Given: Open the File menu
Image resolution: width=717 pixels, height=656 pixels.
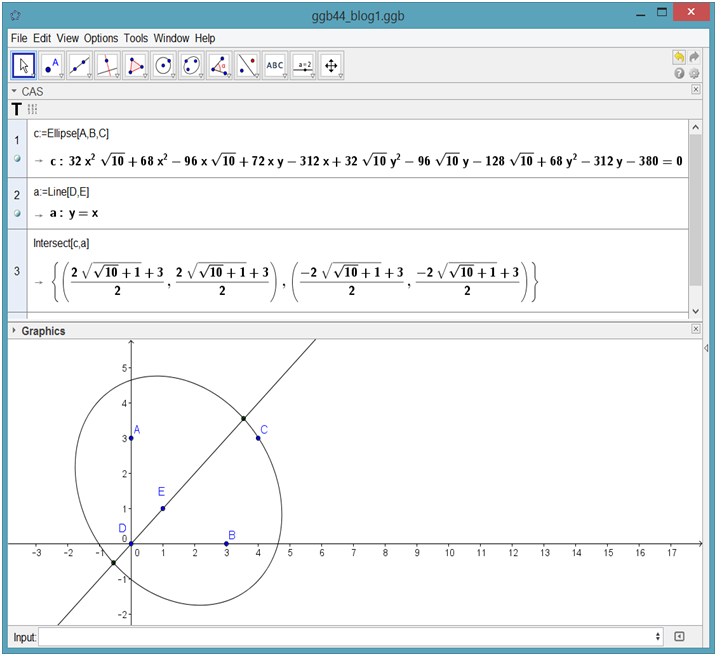Looking at the screenshot, I should [x=19, y=38].
